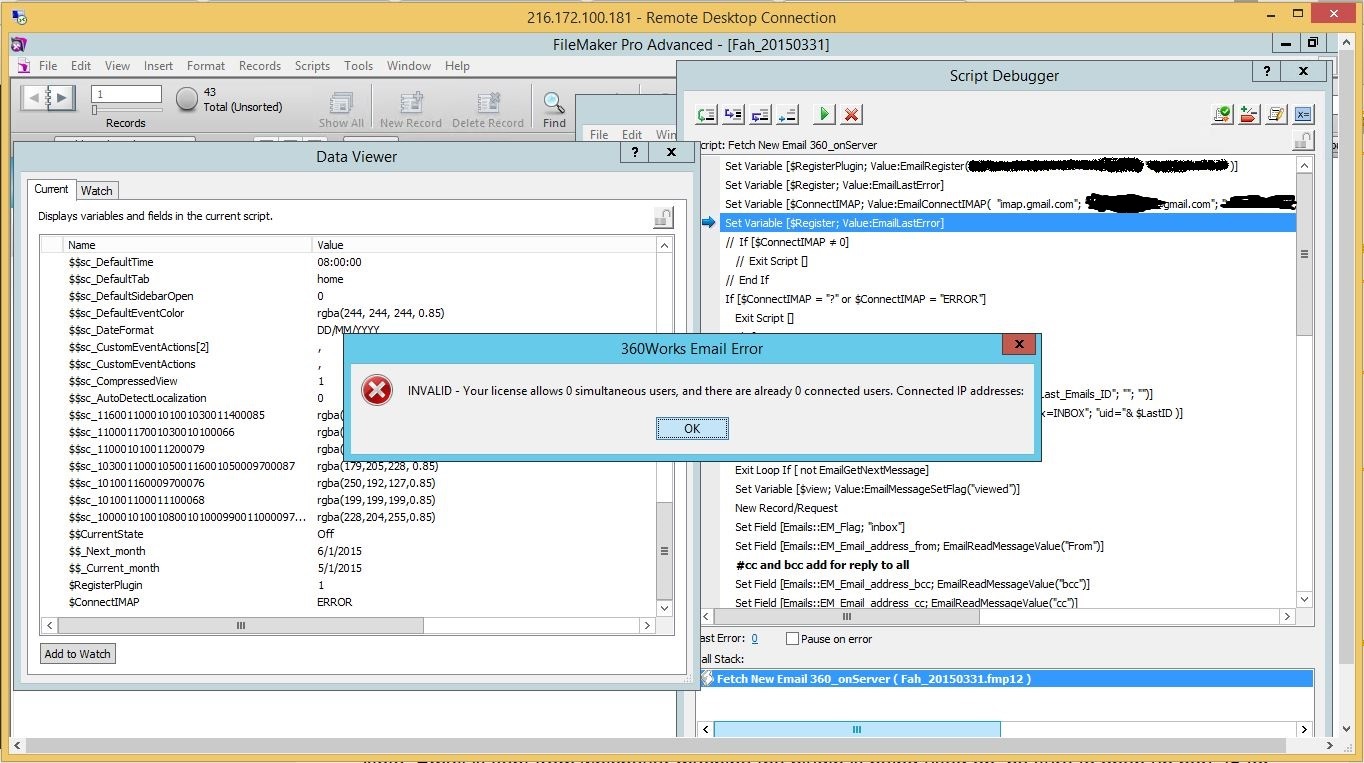
Task: Click the green Continue script play icon
Action: pos(824,115)
